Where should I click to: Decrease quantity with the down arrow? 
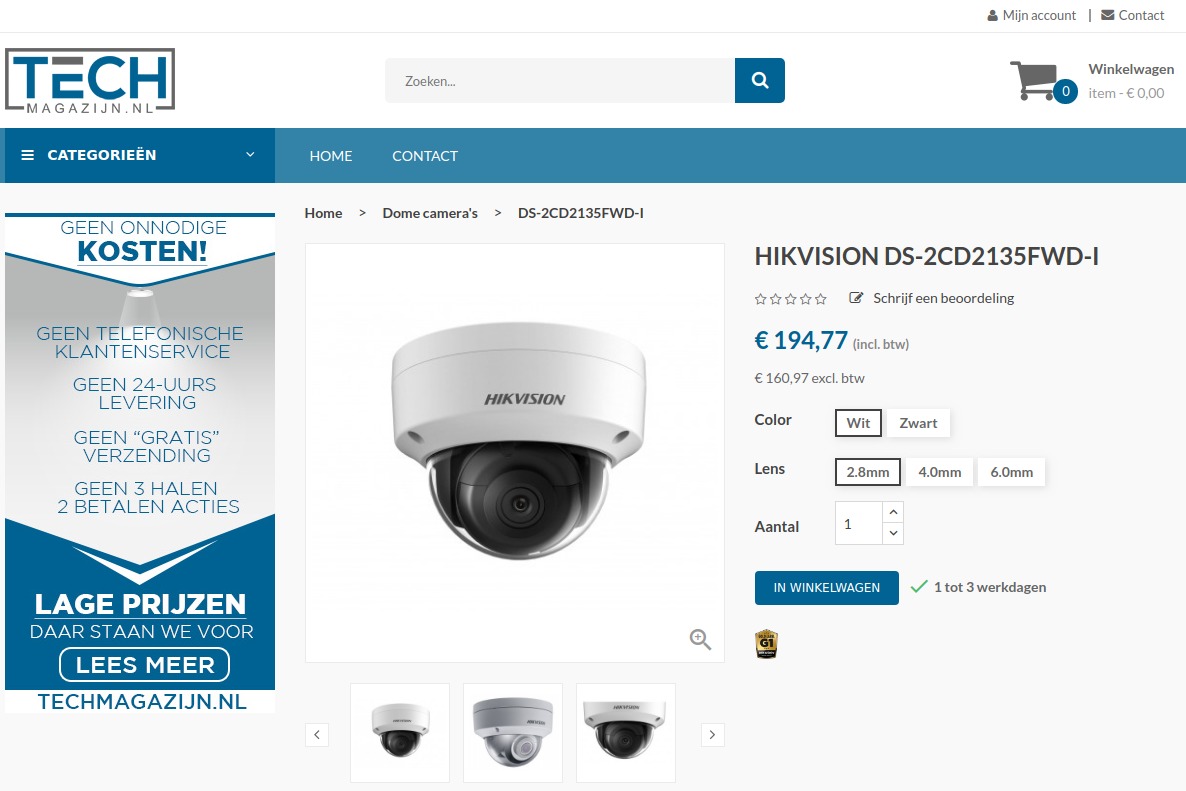pos(893,533)
